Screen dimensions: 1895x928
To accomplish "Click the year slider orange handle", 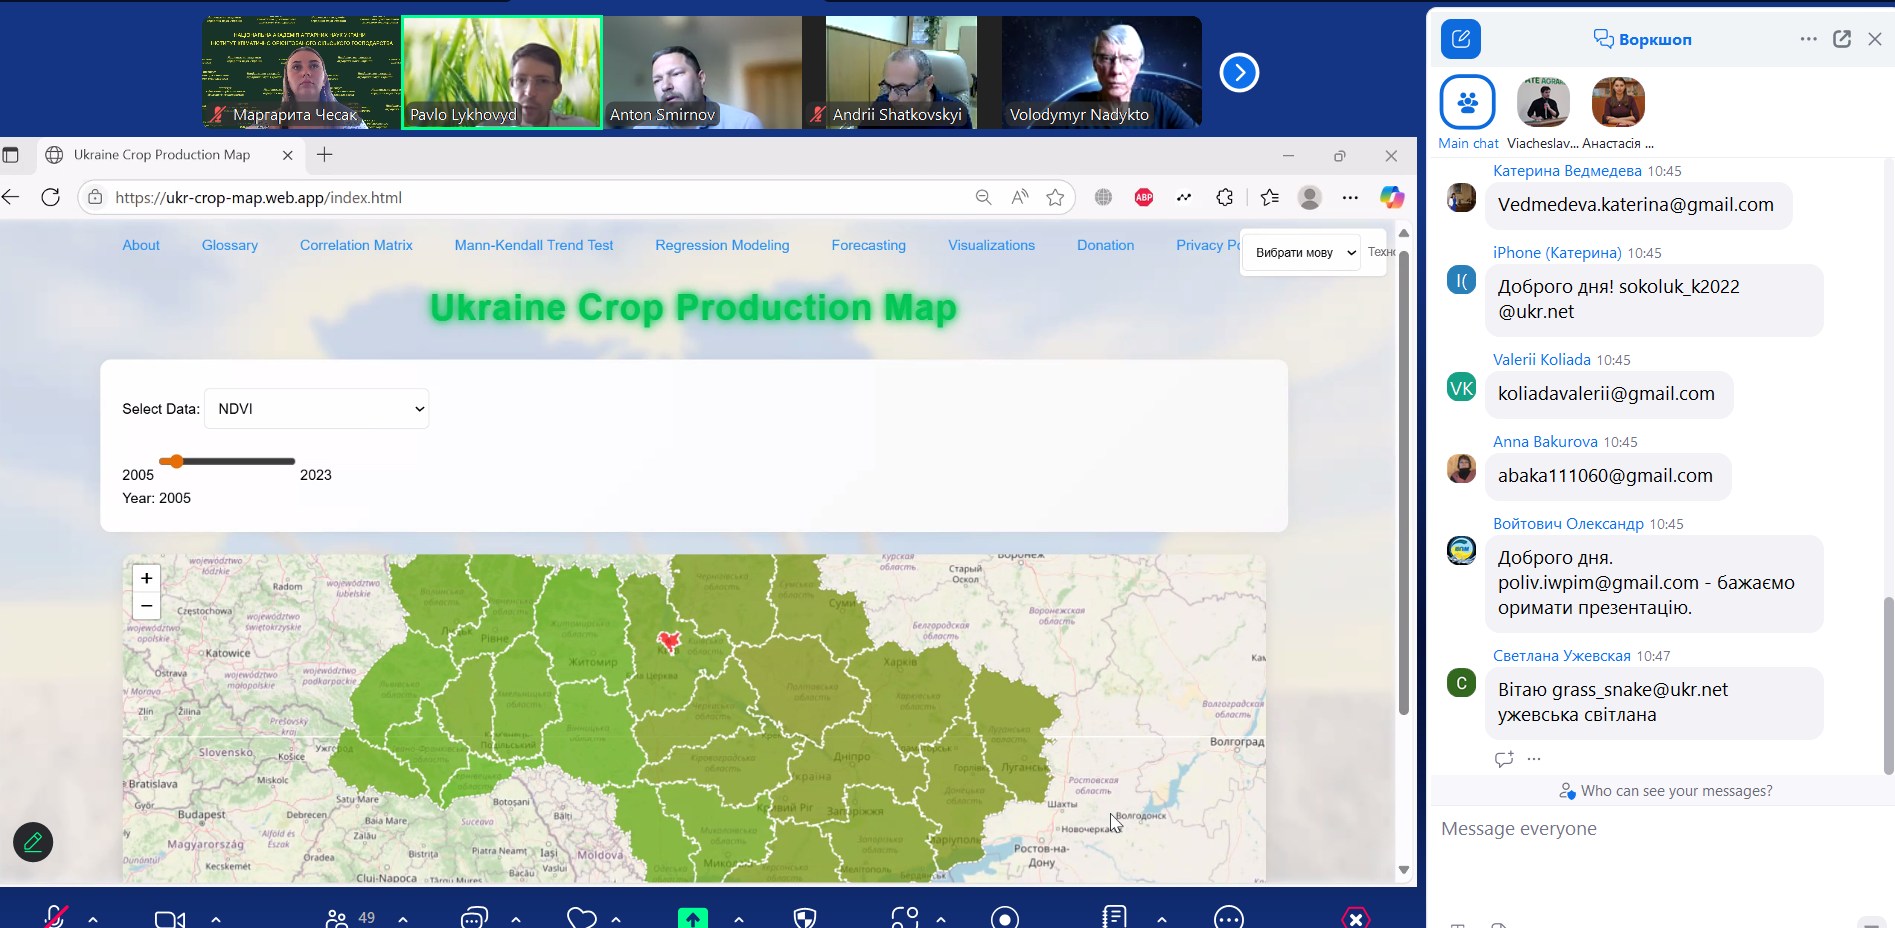I will [x=176, y=461].
